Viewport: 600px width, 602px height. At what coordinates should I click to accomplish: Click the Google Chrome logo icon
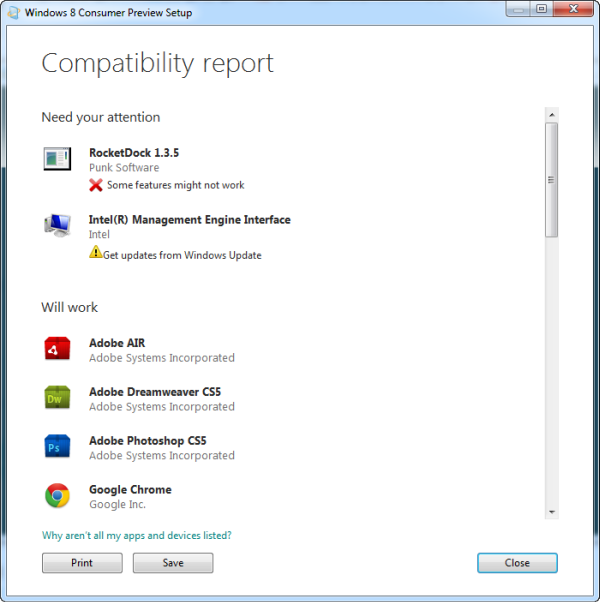coord(57,495)
